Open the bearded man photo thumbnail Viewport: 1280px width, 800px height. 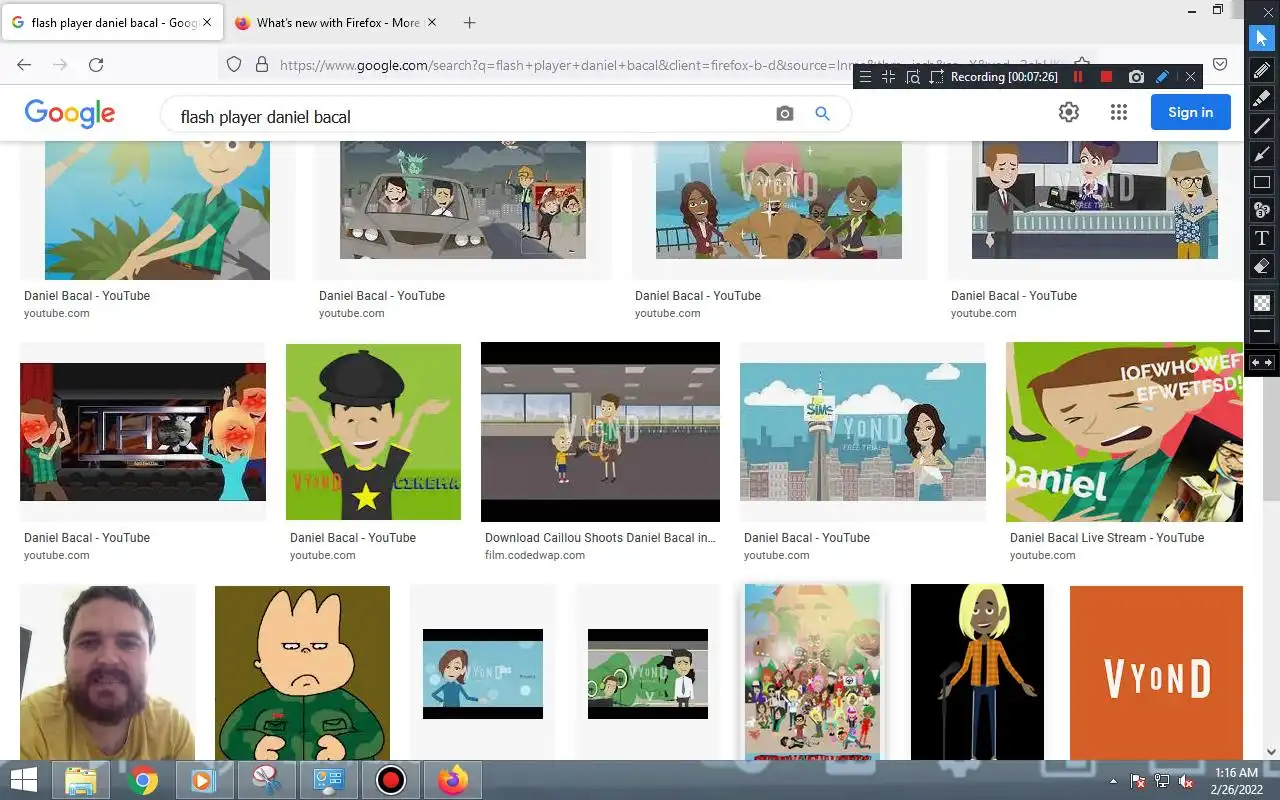tap(108, 673)
